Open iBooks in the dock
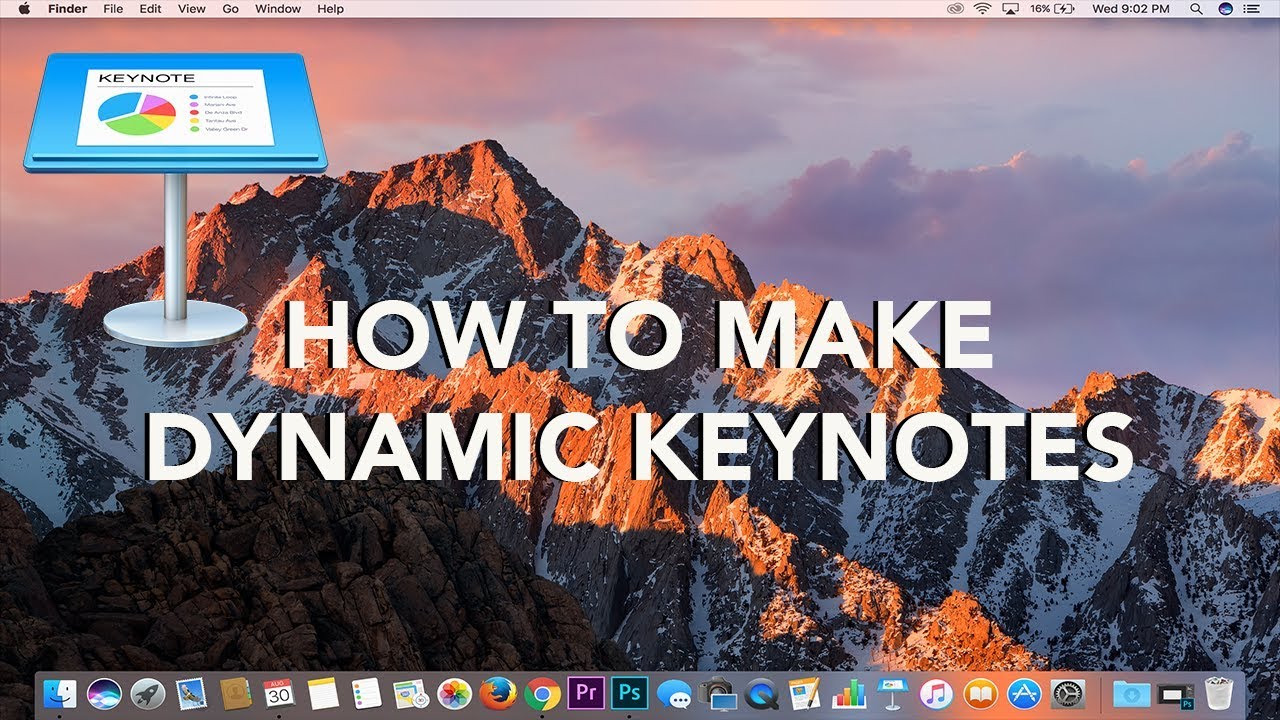This screenshot has width=1280, height=720. coord(980,693)
